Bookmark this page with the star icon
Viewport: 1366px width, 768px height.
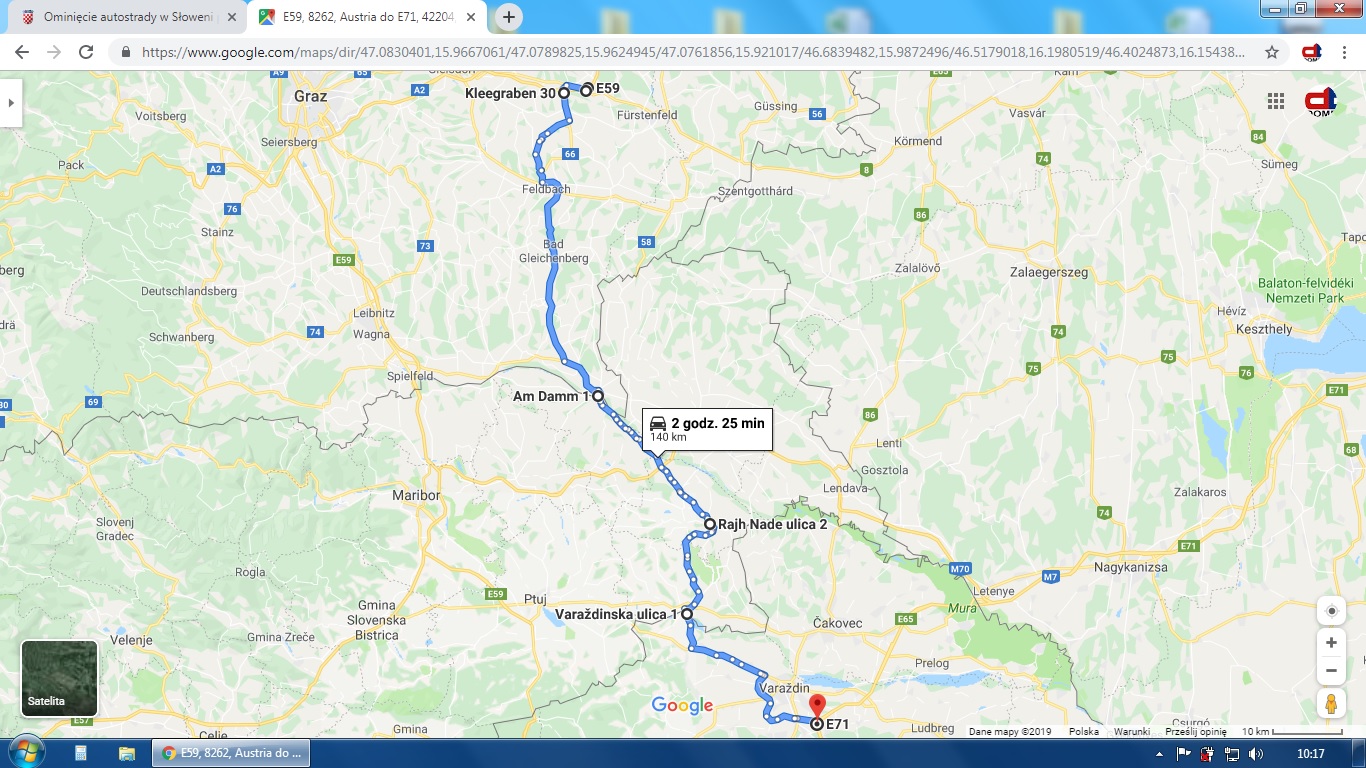point(1272,52)
